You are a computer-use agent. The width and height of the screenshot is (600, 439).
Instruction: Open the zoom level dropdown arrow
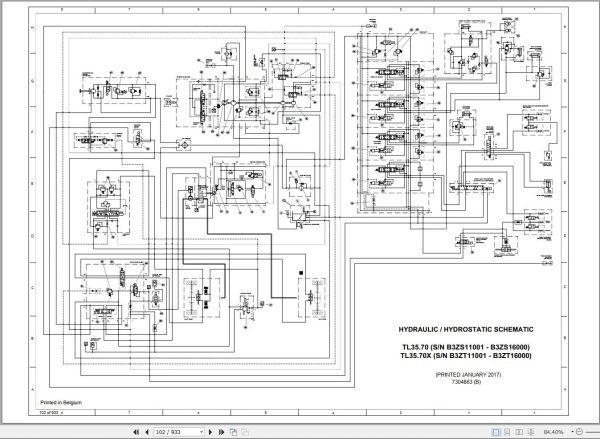pyautogui.click(x=572, y=432)
